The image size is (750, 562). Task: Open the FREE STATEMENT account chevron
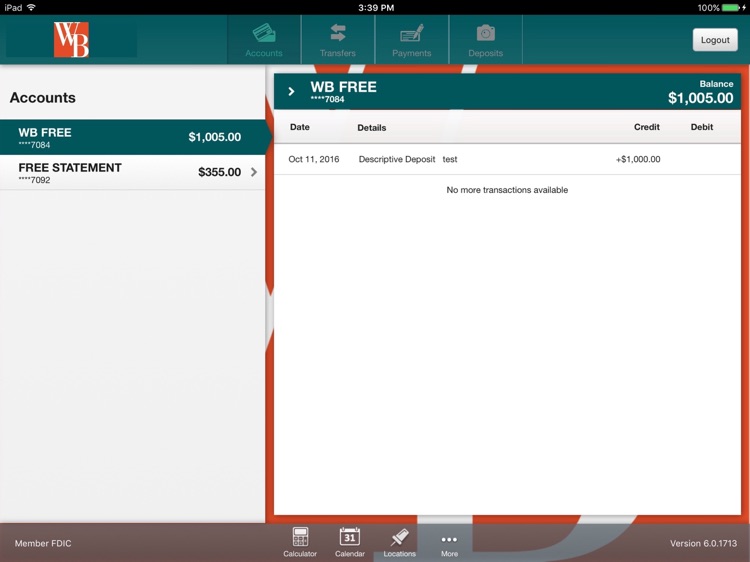click(254, 172)
